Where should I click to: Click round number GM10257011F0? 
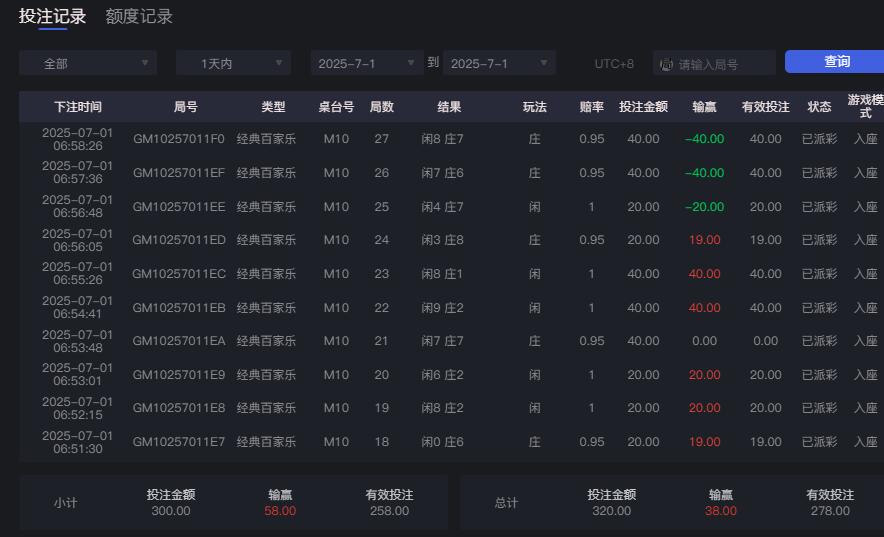(179, 139)
